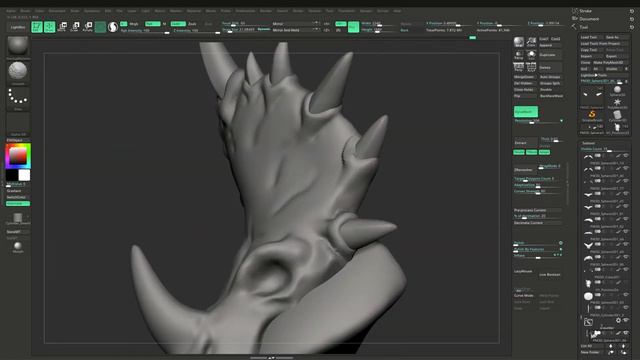The width and height of the screenshot is (640, 360).
Task: Select the white color swatch
Action: pyautogui.click(x=24, y=175)
